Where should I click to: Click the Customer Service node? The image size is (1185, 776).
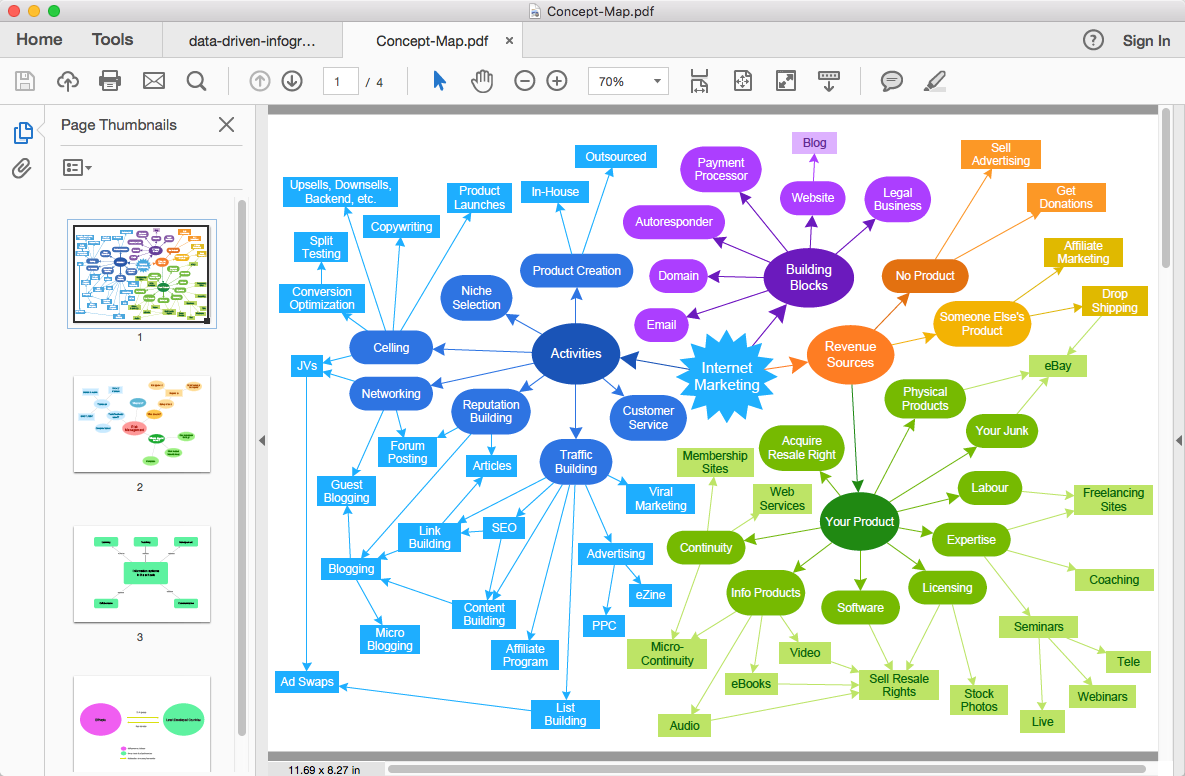(648, 417)
